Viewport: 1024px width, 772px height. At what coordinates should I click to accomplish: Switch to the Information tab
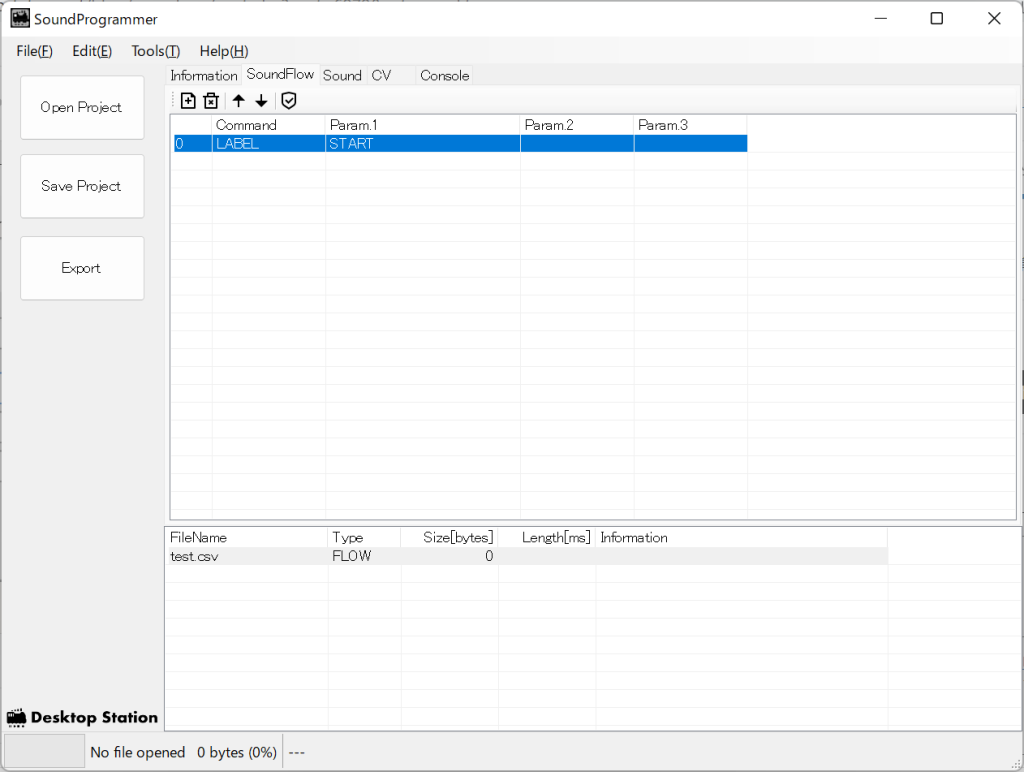coord(204,76)
